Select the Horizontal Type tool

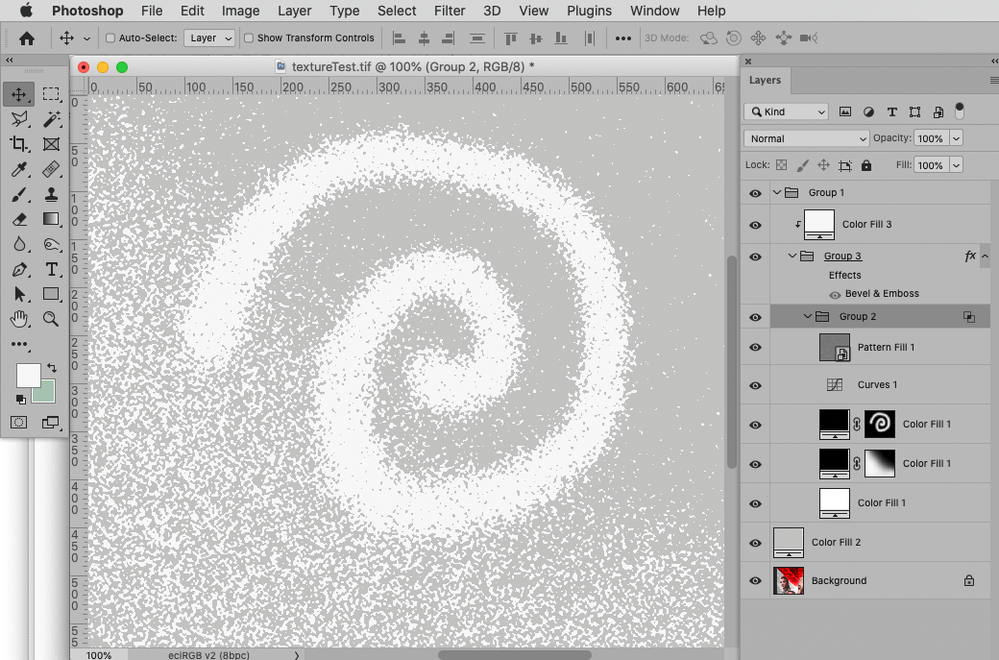pyautogui.click(x=51, y=269)
